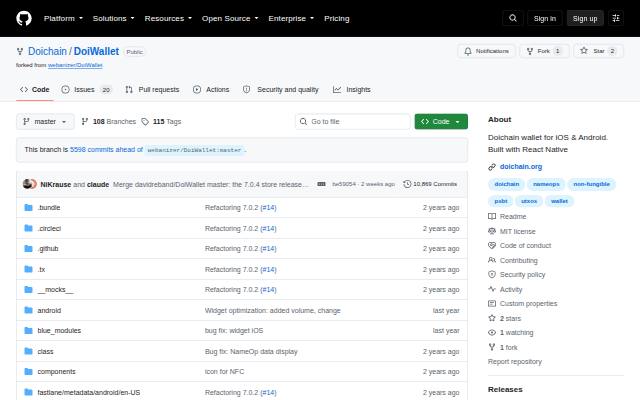Open the android folder
Viewport: 640px width, 400px height.
(49, 311)
